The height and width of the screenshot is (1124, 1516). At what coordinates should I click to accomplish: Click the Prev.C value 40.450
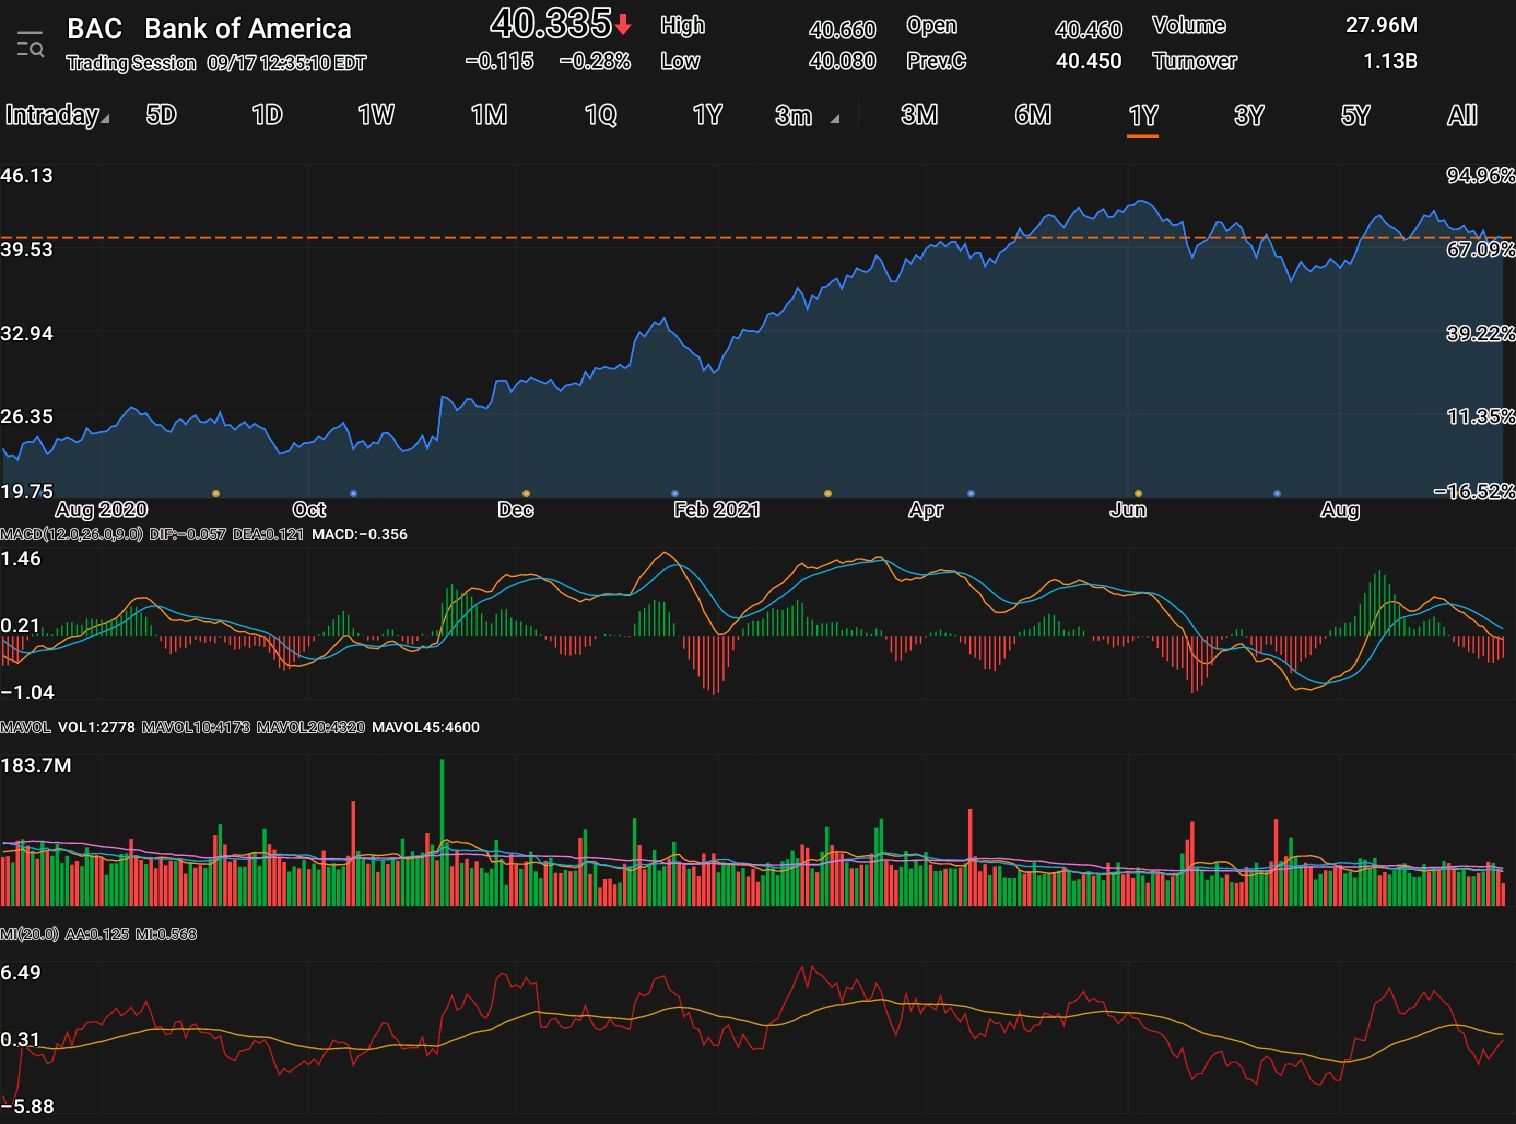point(1088,61)
